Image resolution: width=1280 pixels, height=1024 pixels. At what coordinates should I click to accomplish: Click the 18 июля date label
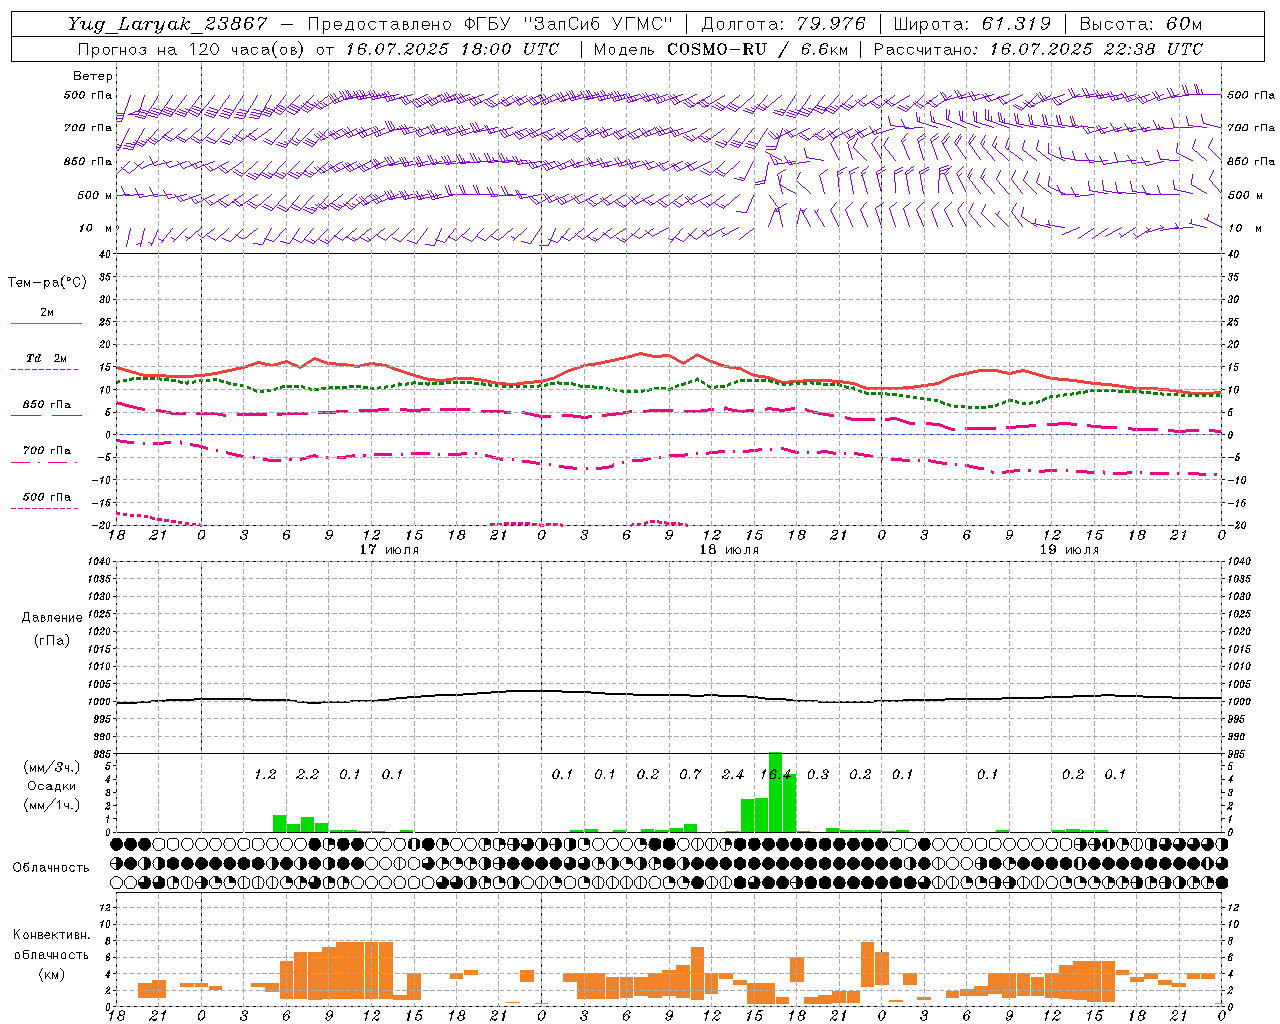click(729, 550)
